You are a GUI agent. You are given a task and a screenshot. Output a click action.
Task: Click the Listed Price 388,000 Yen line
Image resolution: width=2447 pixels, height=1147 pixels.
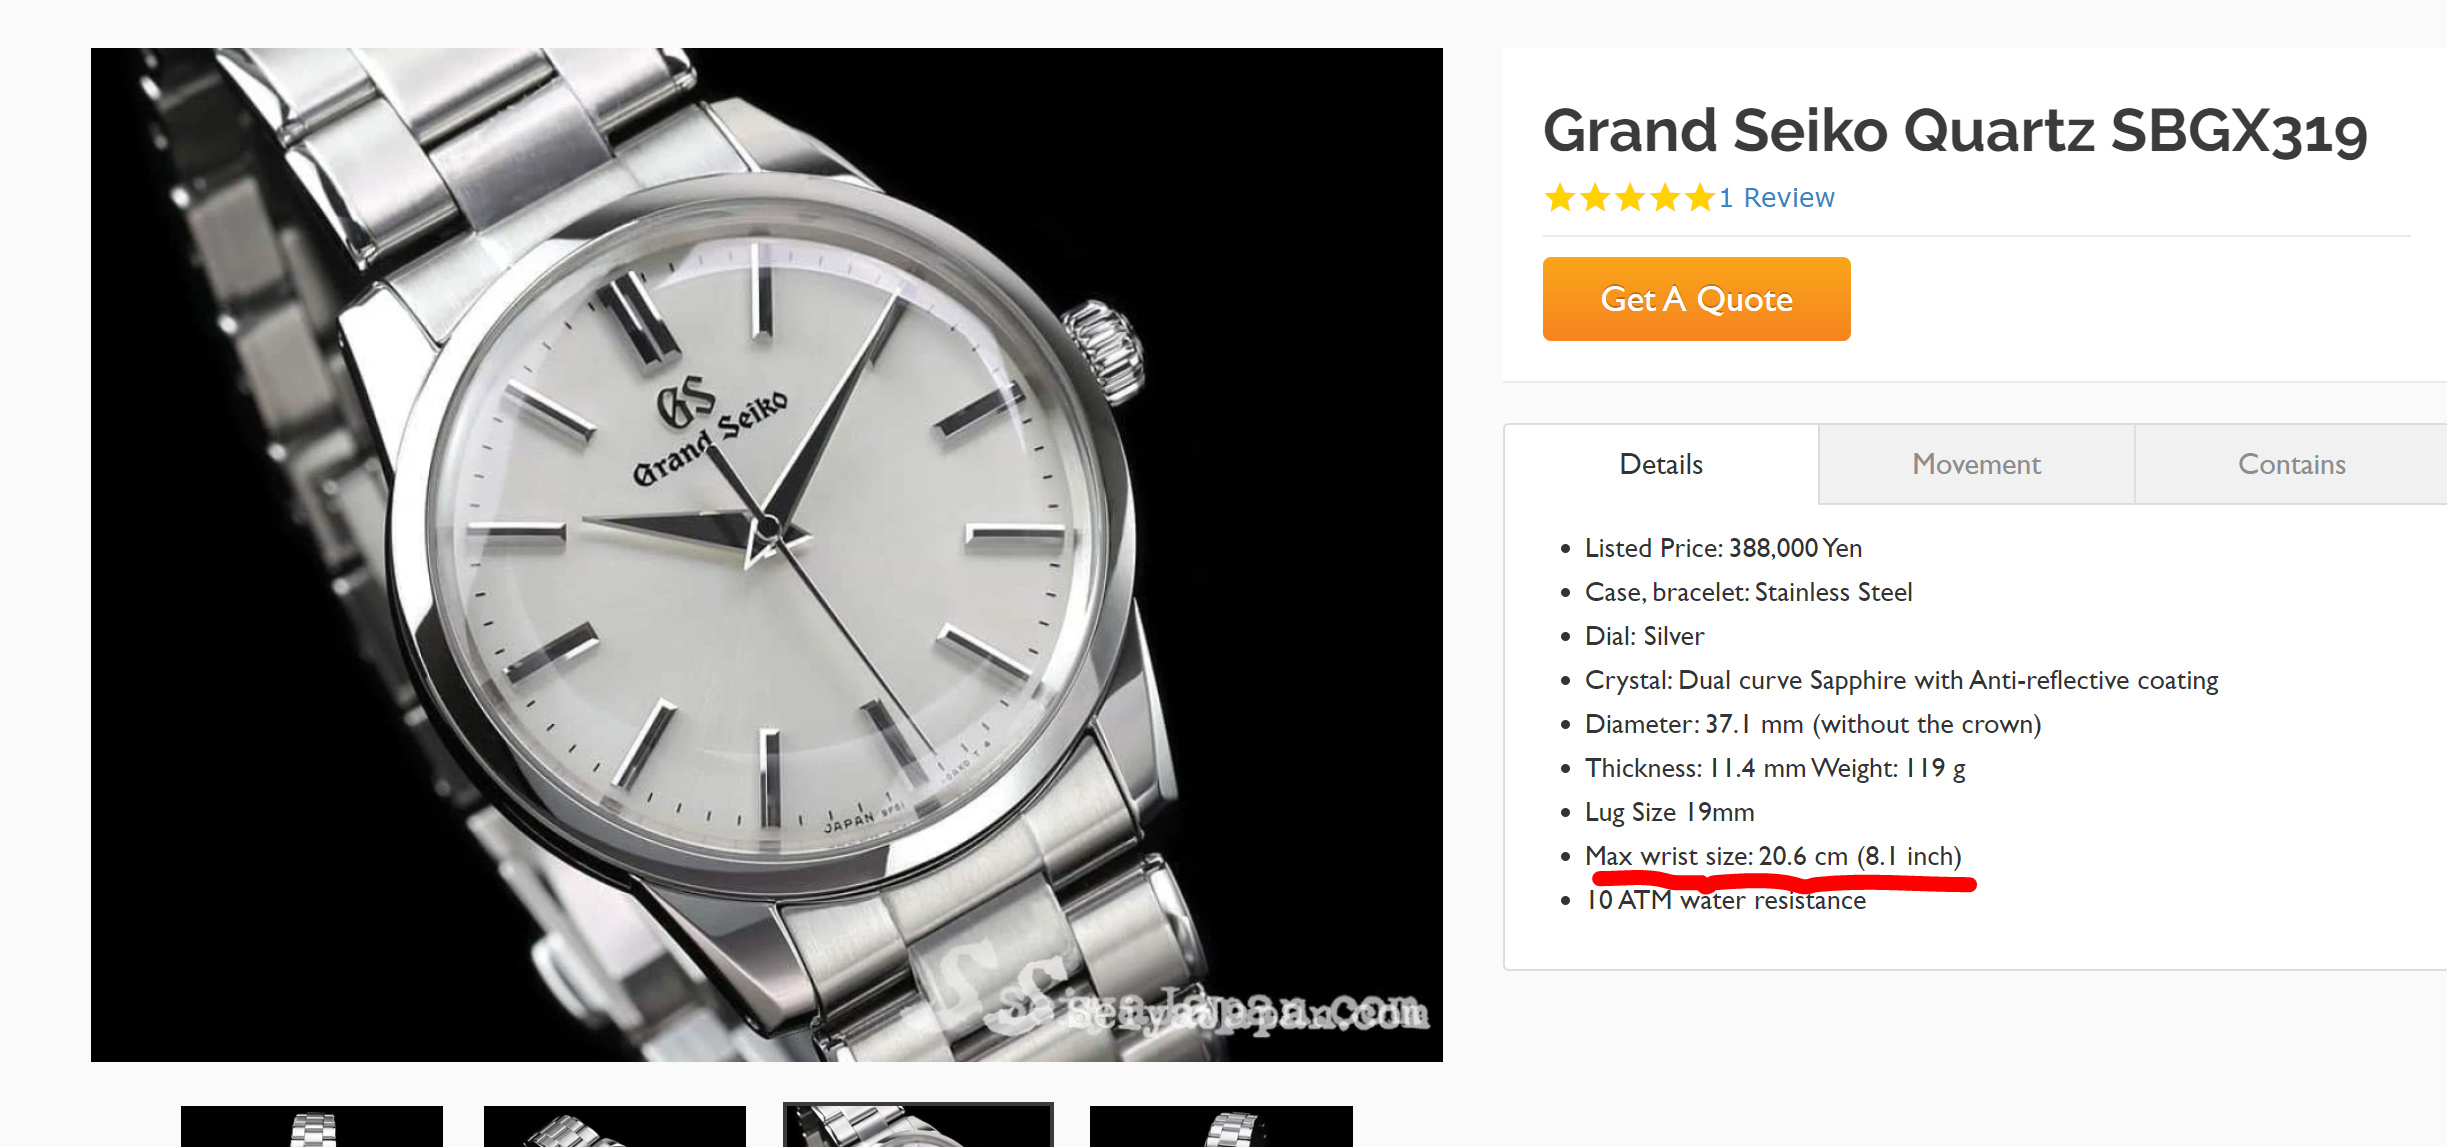coord(1723,548)
